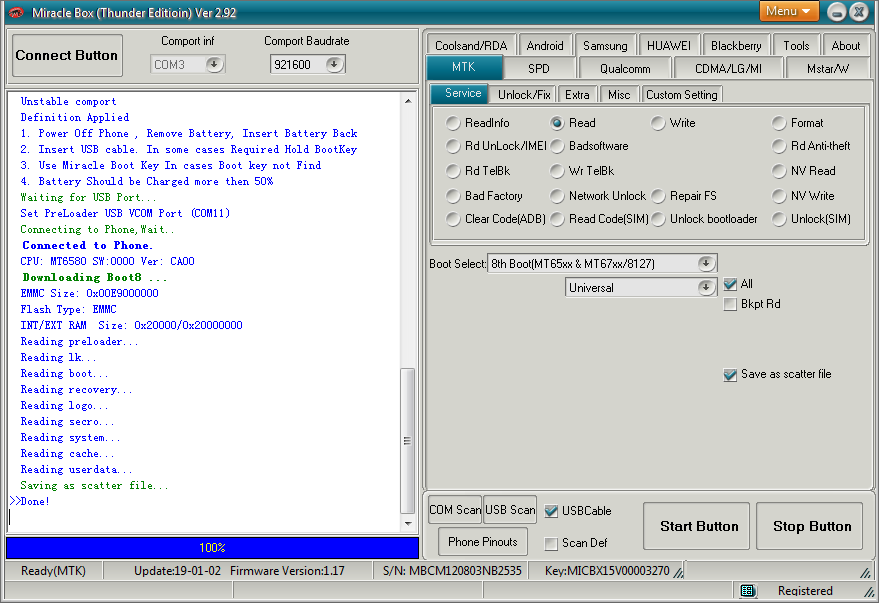Click the Stop Button
Screen dimensions: 879x603
tap(809, 526)
